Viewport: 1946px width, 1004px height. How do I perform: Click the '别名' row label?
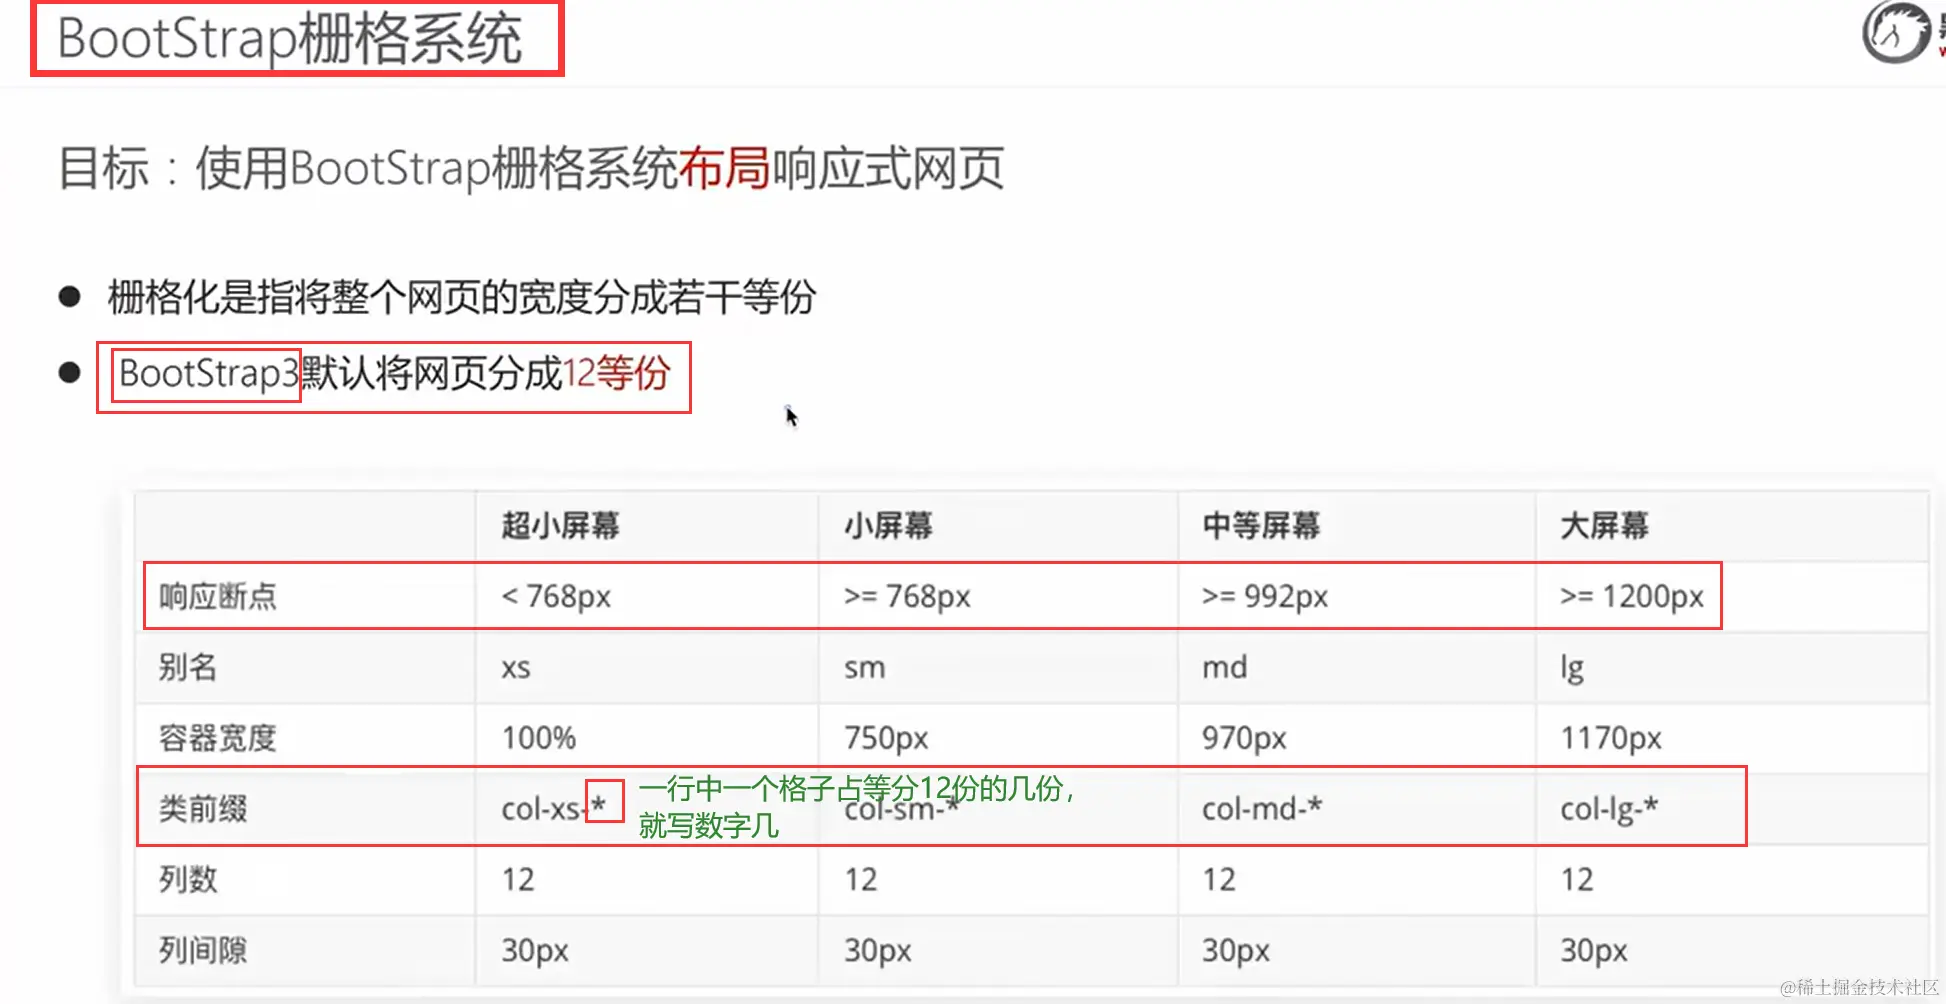click(187, 667)
